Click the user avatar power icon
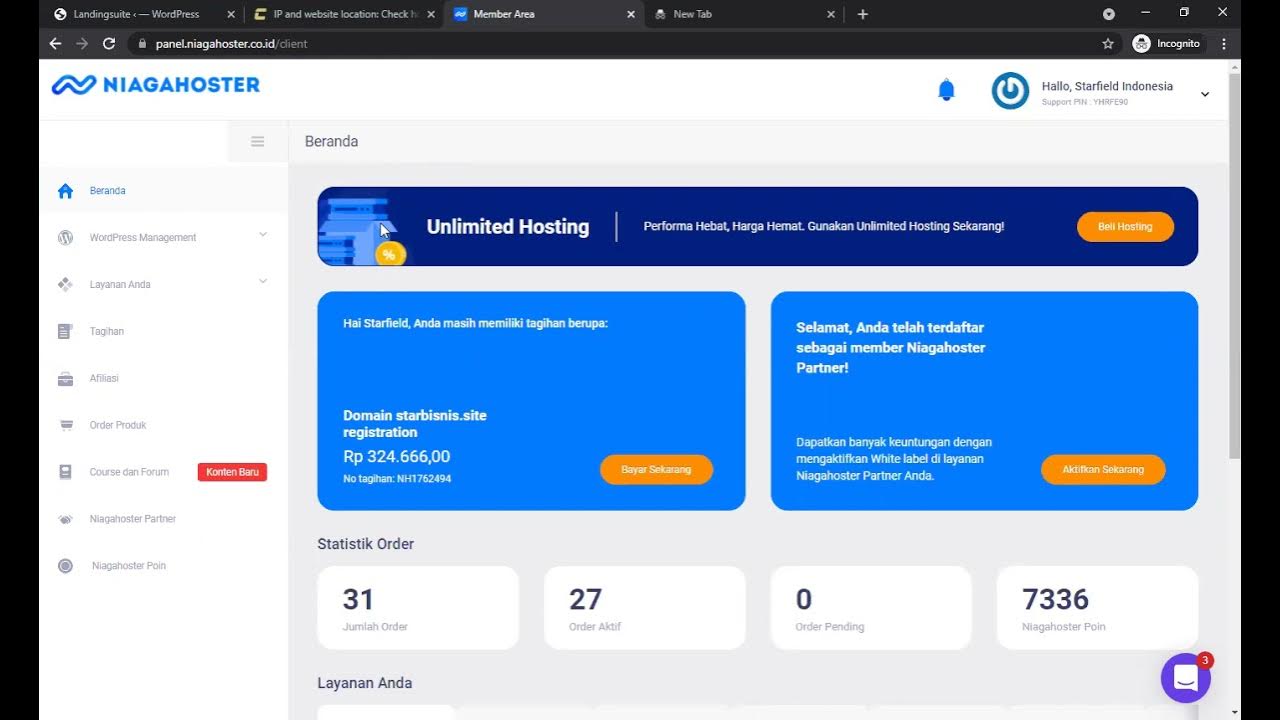This screenshot has height=720, width=1280. click(1010, 91)
